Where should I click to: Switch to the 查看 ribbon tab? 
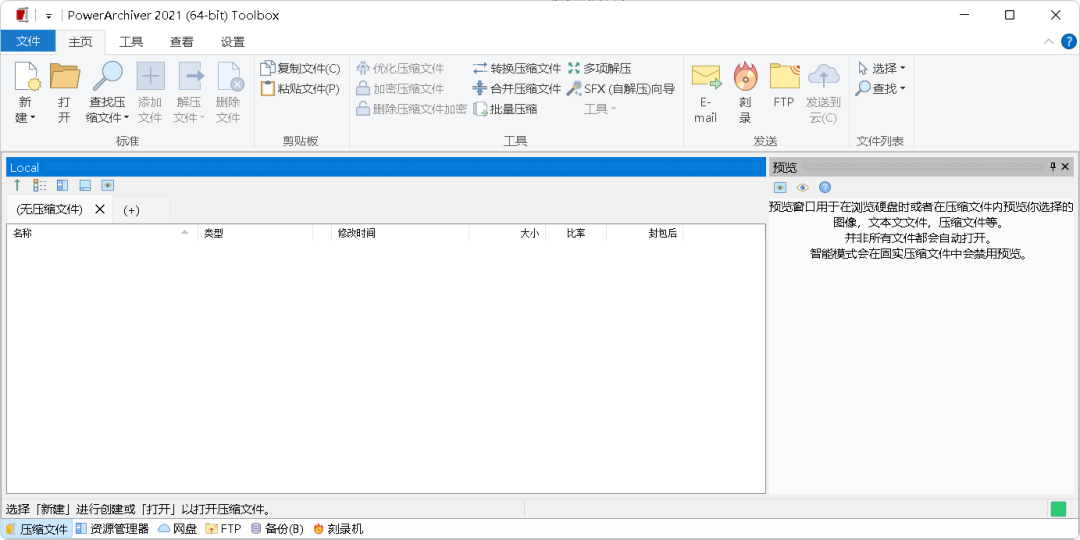182,41
